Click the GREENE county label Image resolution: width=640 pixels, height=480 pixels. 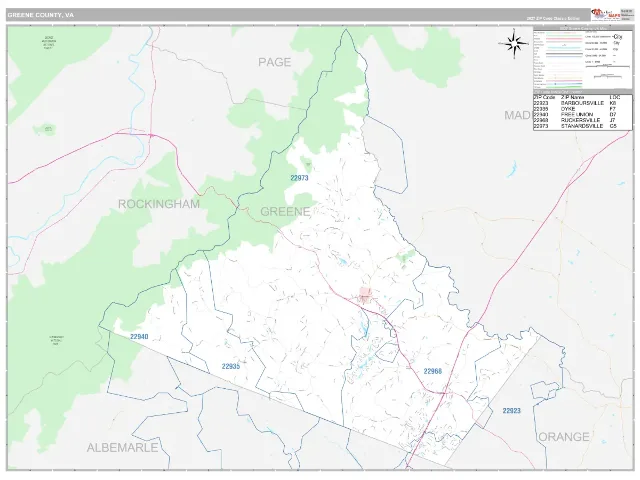point(285,211)
